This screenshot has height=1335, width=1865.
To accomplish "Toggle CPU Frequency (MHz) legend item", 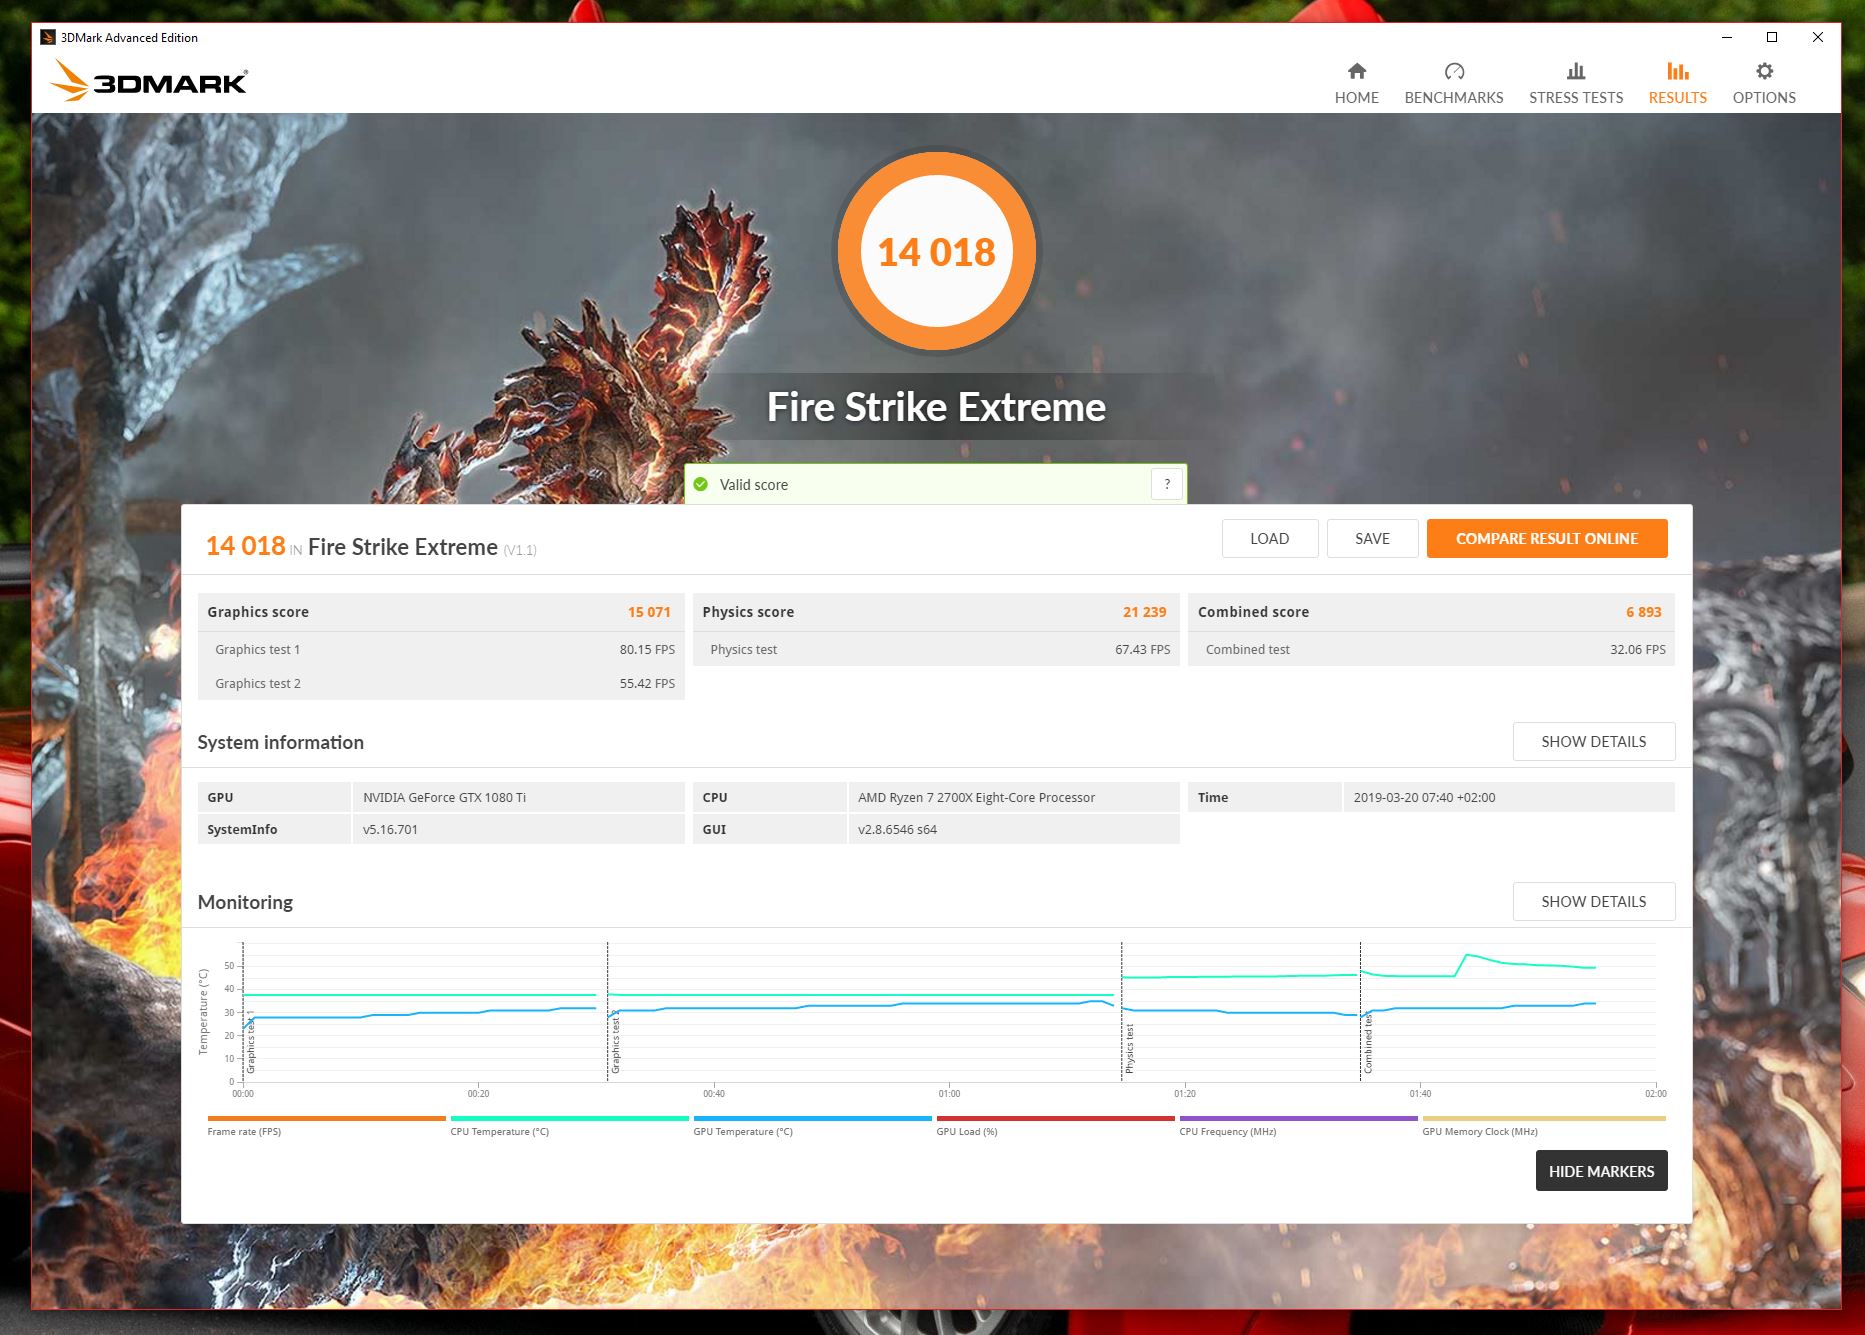I will pos(1298,1125).
